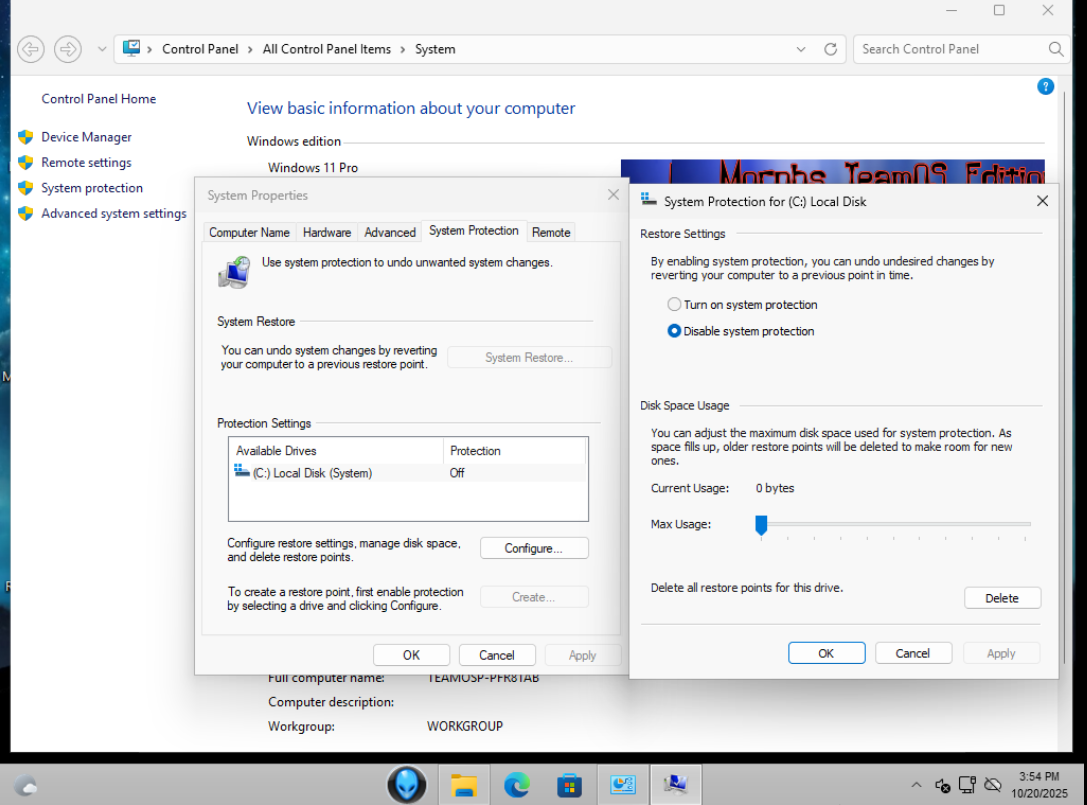Click the system protection computer icon
Screen dimensions: 1087x805
tap(234, 272)
